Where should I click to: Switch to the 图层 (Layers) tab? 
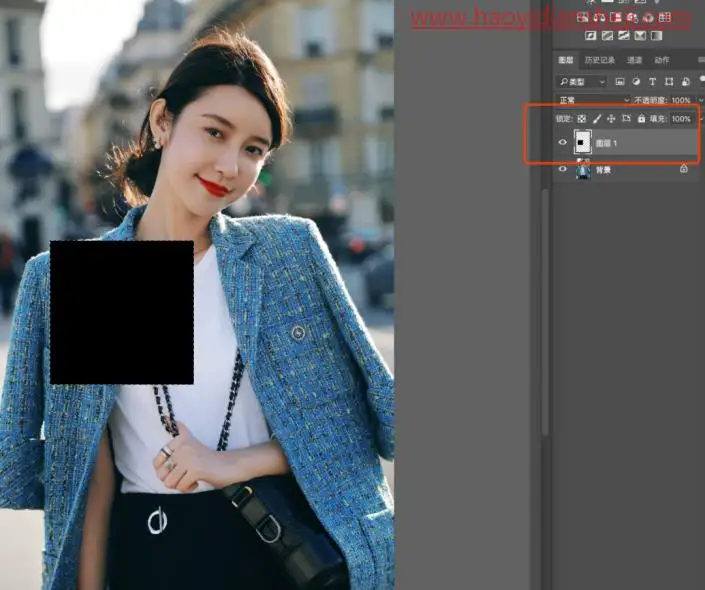pyautogui.click(x=566, y=60)
